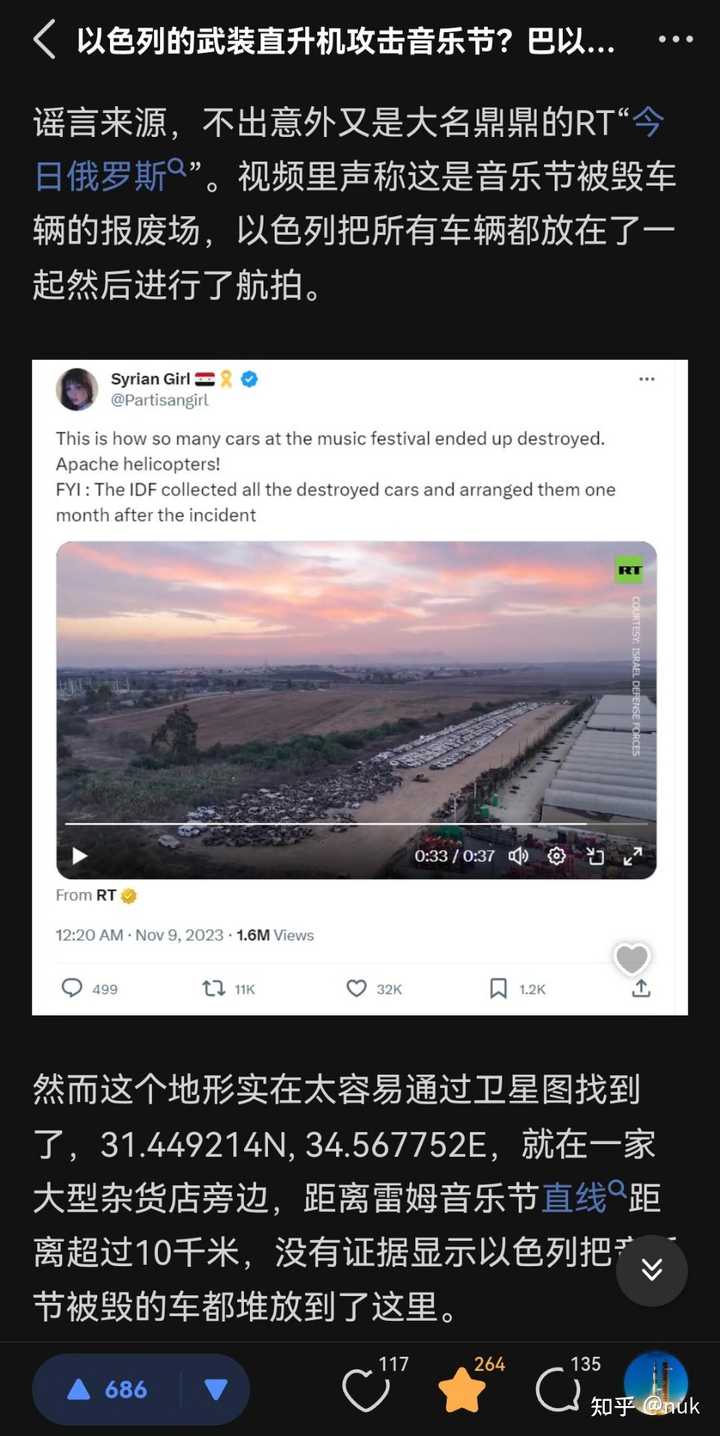Open the video settings gear
Image resolution: width=720 pixels, height=1436 pixels.
[557, 856]
